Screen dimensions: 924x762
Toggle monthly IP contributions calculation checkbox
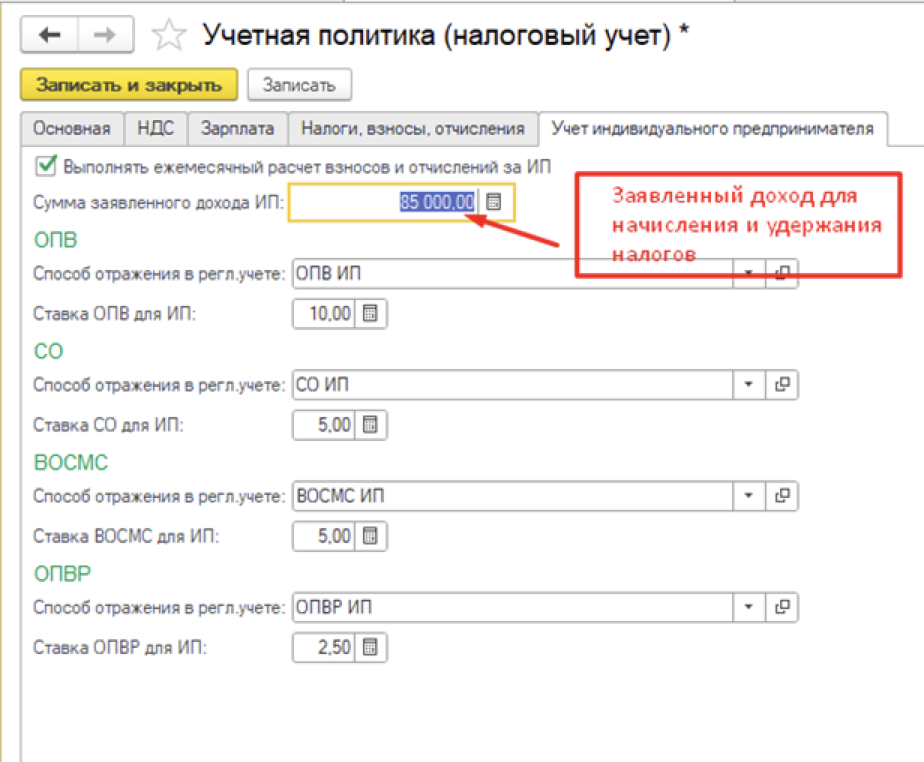point(44,166)
